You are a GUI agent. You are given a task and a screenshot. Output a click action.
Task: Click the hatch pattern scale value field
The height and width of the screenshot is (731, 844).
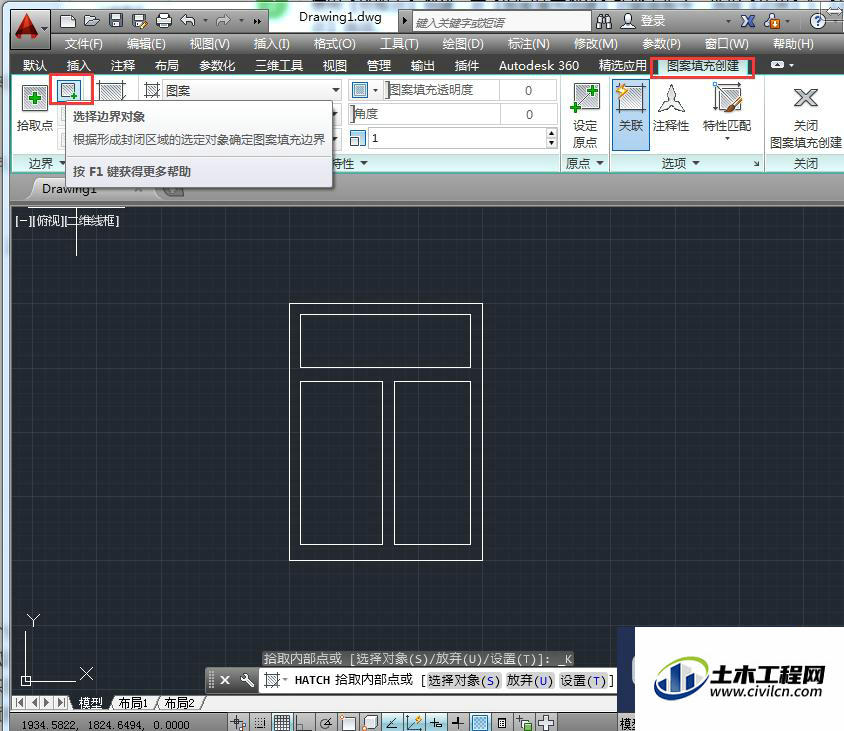coord(458,138)
